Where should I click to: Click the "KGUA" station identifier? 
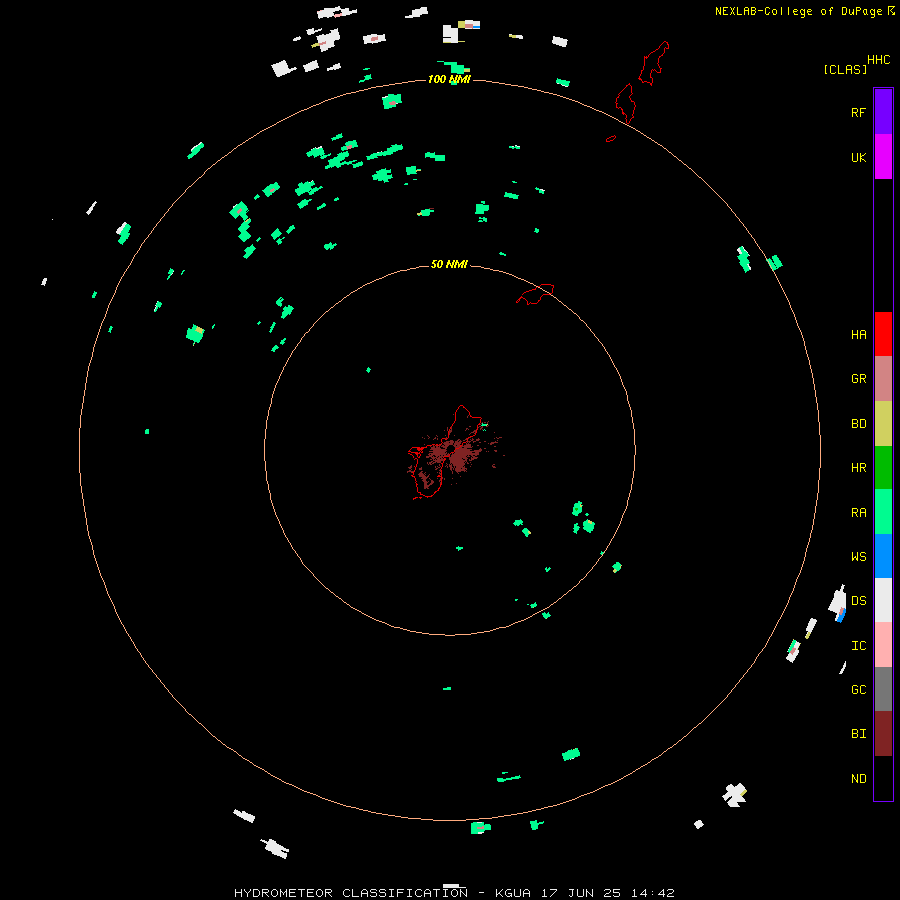[513, 893]
